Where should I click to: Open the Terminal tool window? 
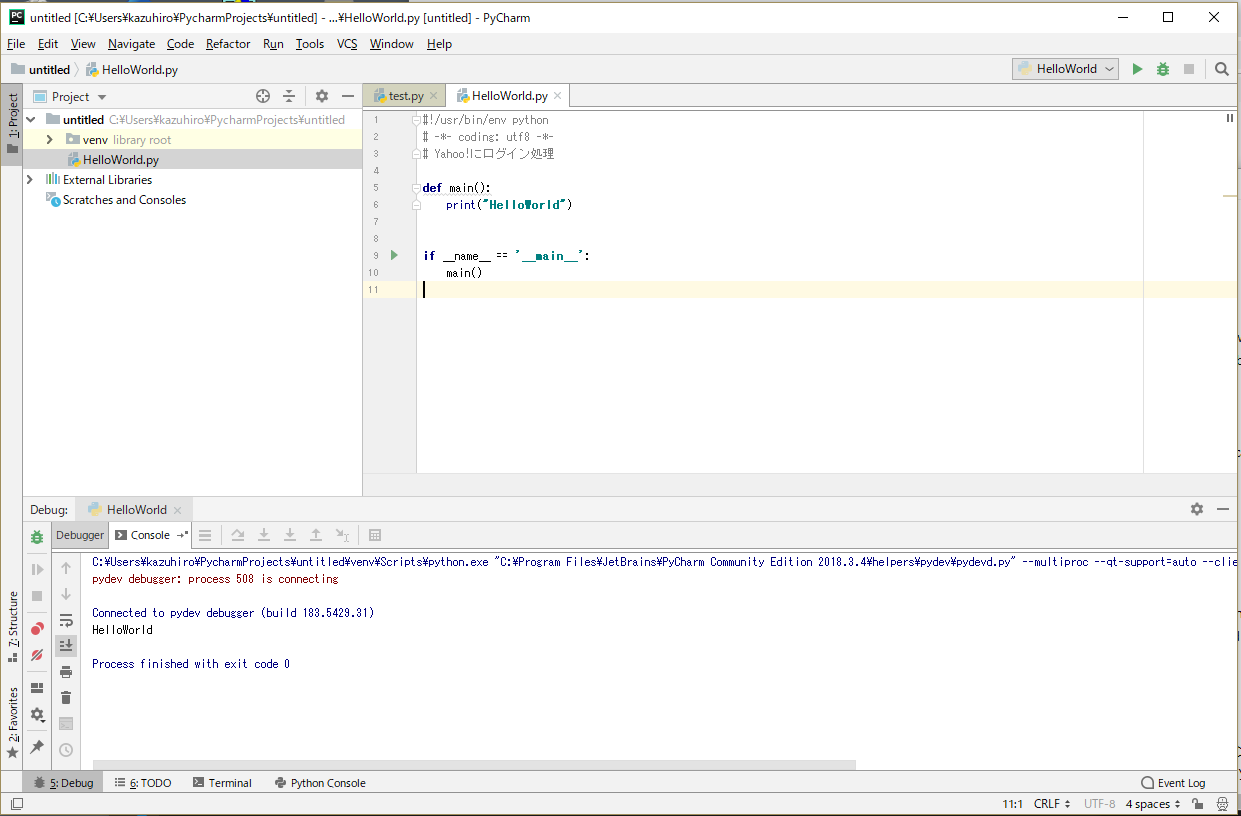coord(222,783)
